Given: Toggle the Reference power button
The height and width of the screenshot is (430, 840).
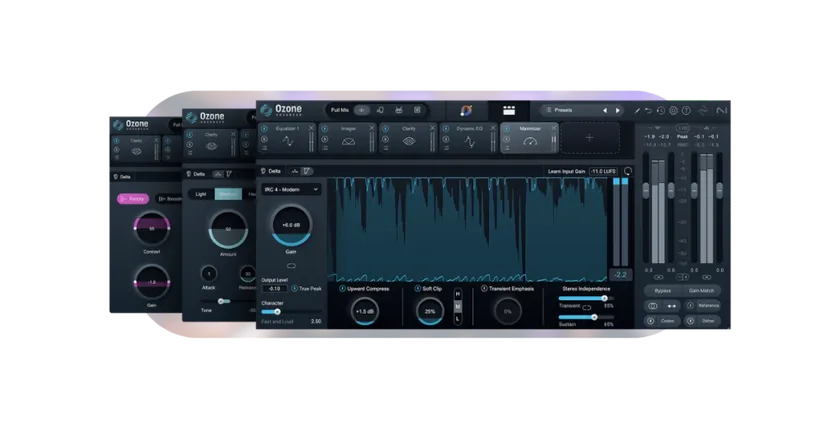Looking at the screenshot, I should click(x=691, y=306).
